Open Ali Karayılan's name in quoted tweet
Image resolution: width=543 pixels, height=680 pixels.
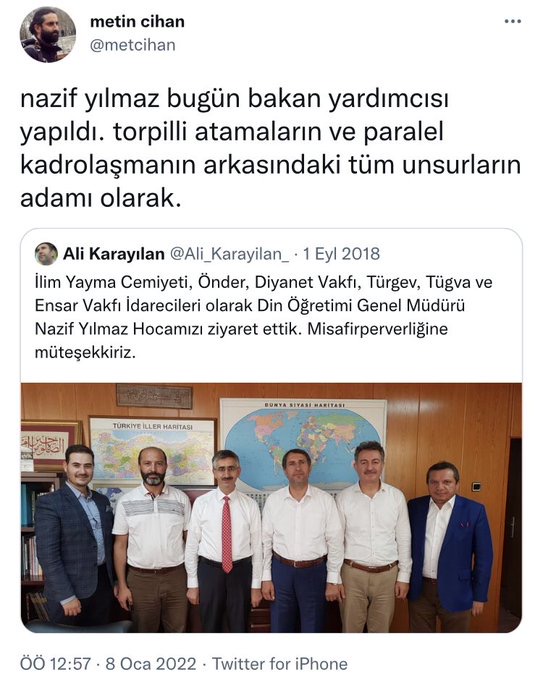[114, 254]
